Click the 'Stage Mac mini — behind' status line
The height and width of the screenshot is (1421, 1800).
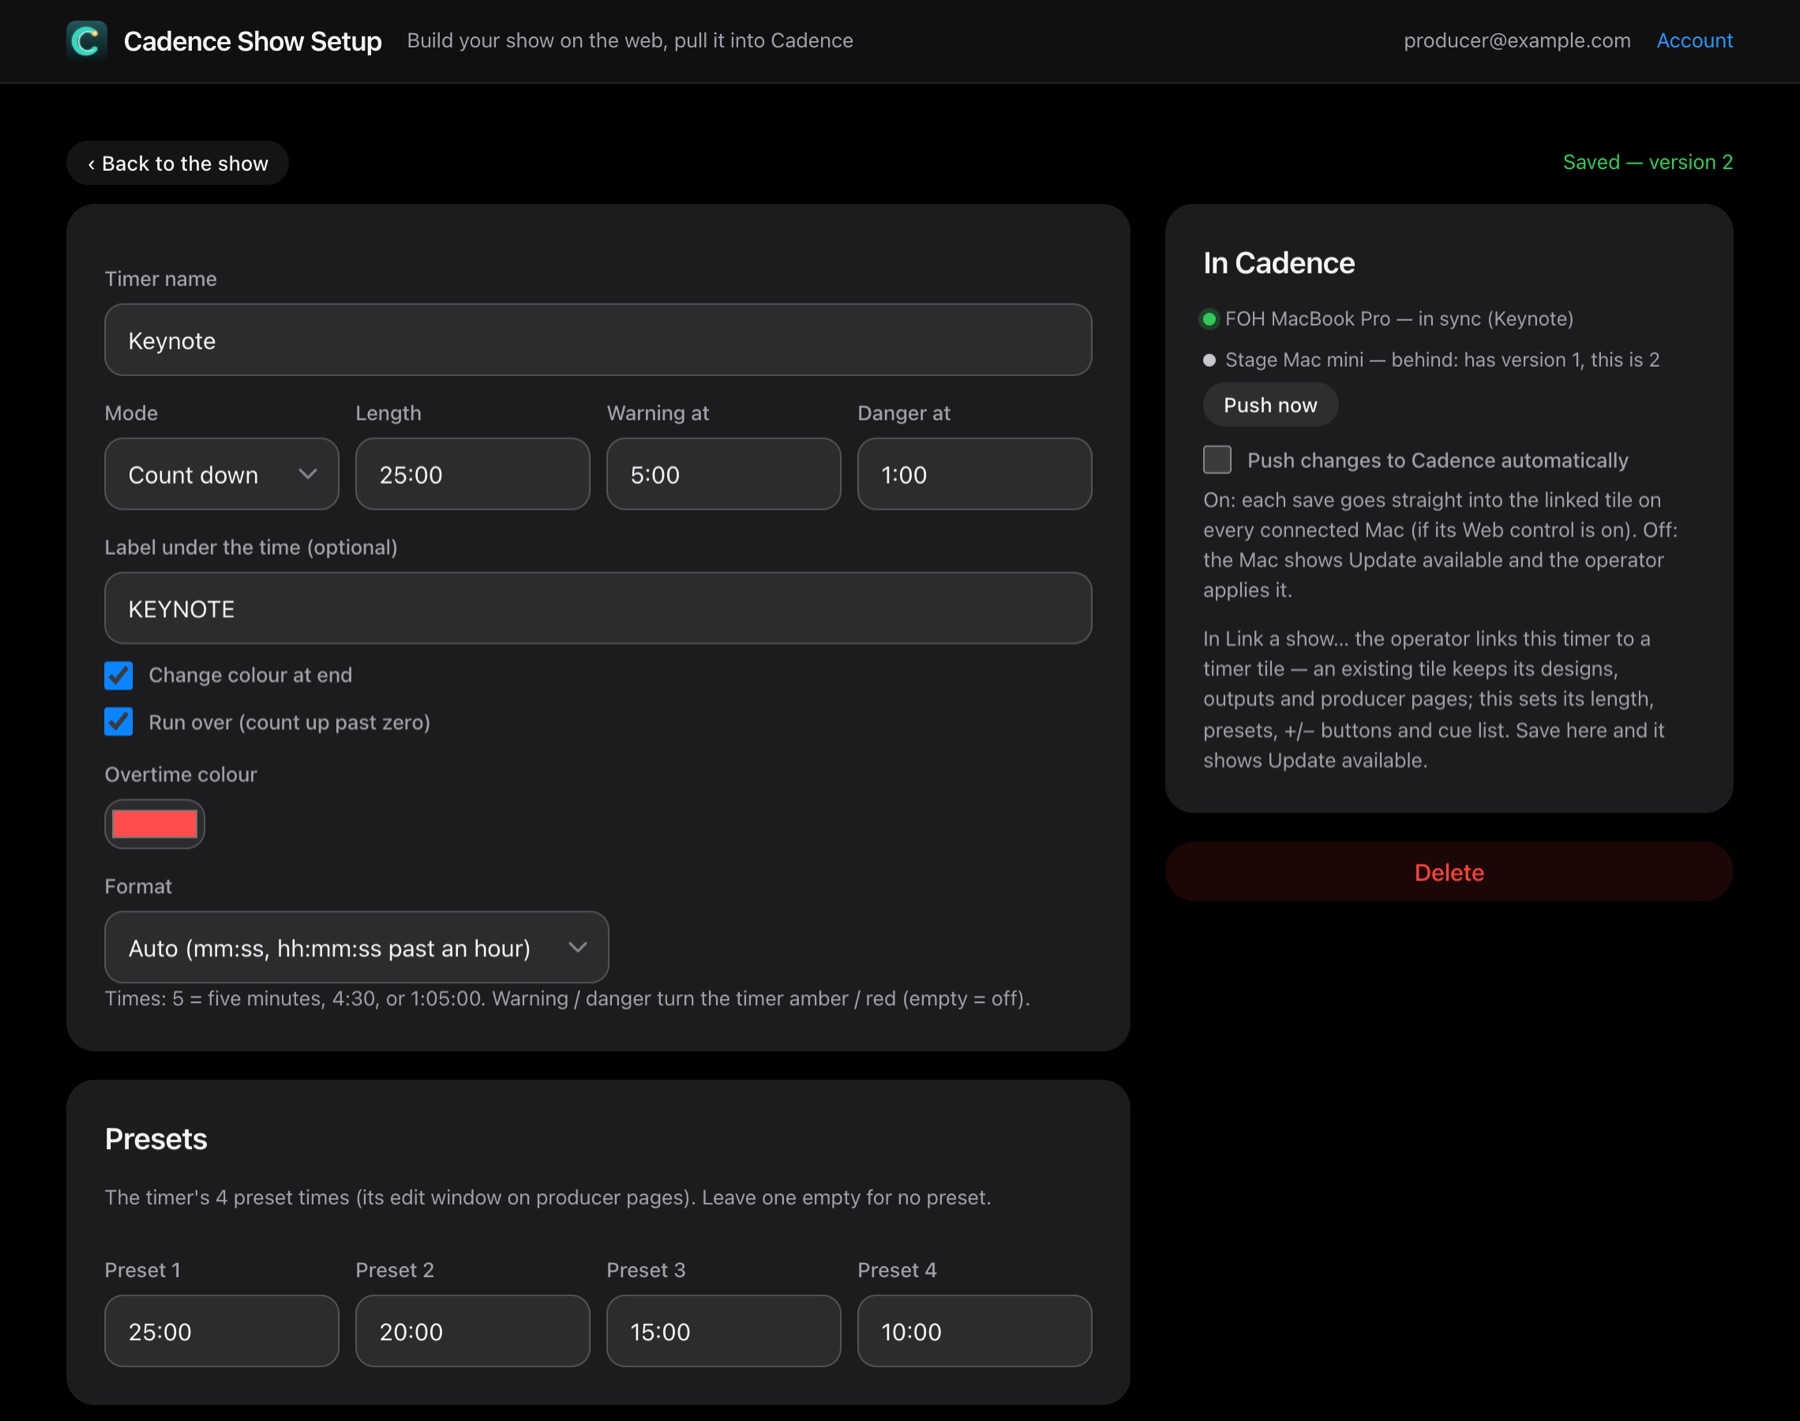click(x=1442, y=360)
